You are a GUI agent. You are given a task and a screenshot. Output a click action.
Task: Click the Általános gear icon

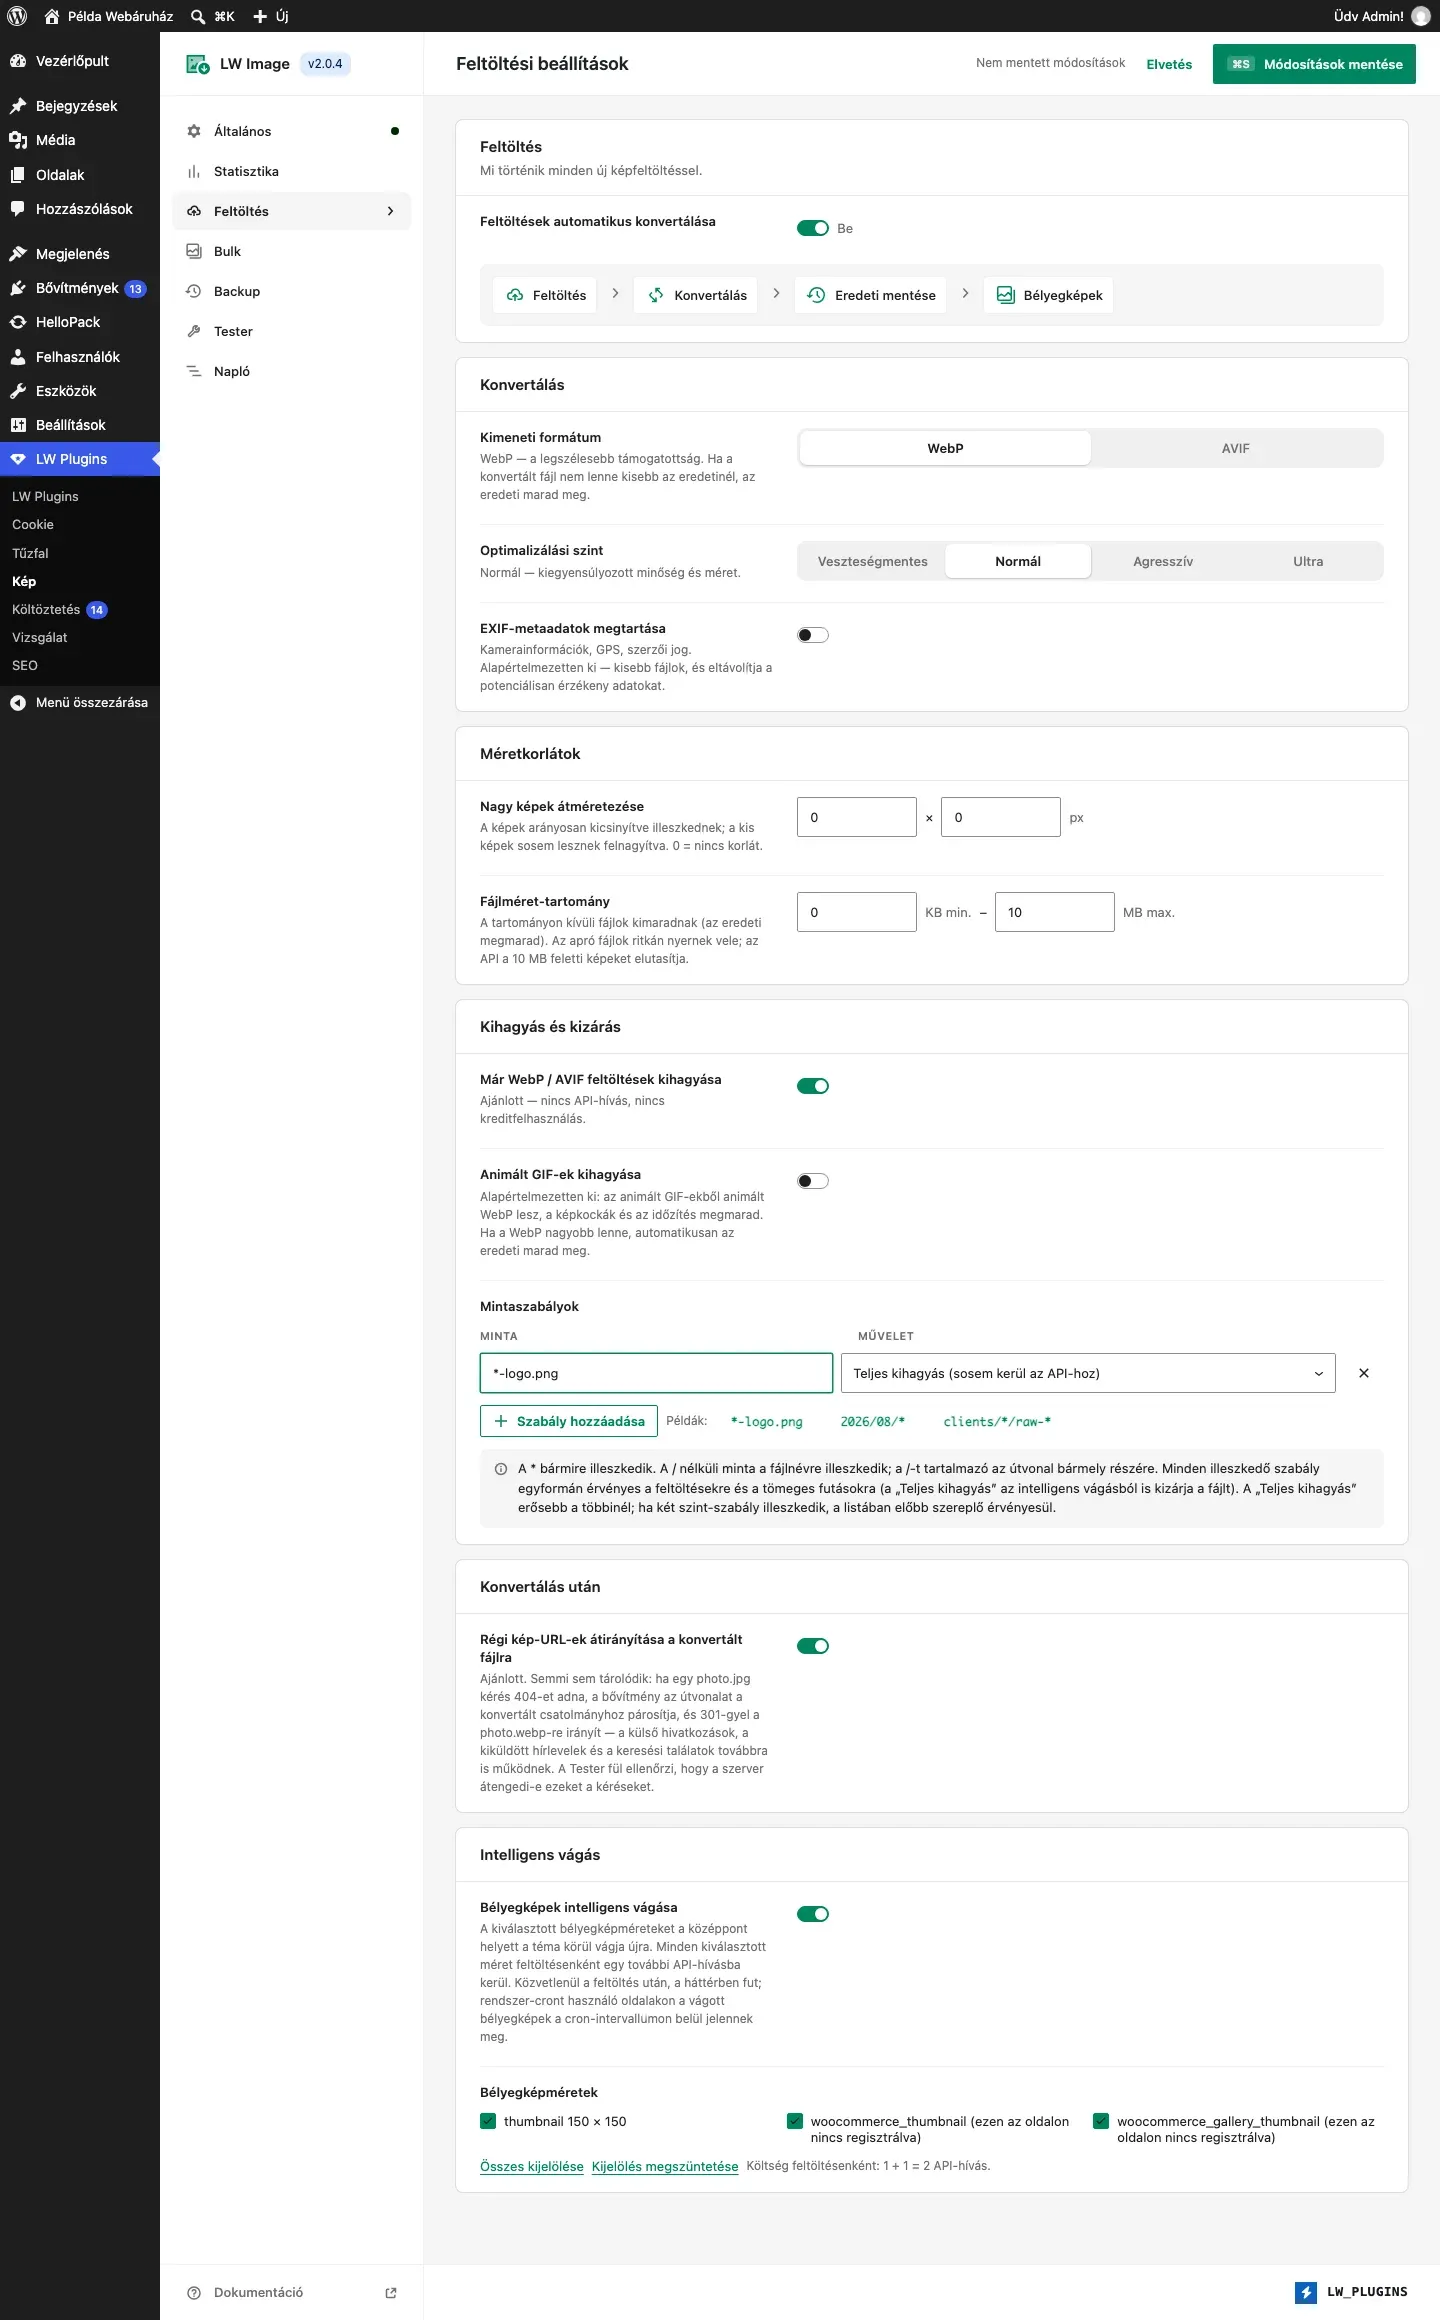[x=194, y=131]
